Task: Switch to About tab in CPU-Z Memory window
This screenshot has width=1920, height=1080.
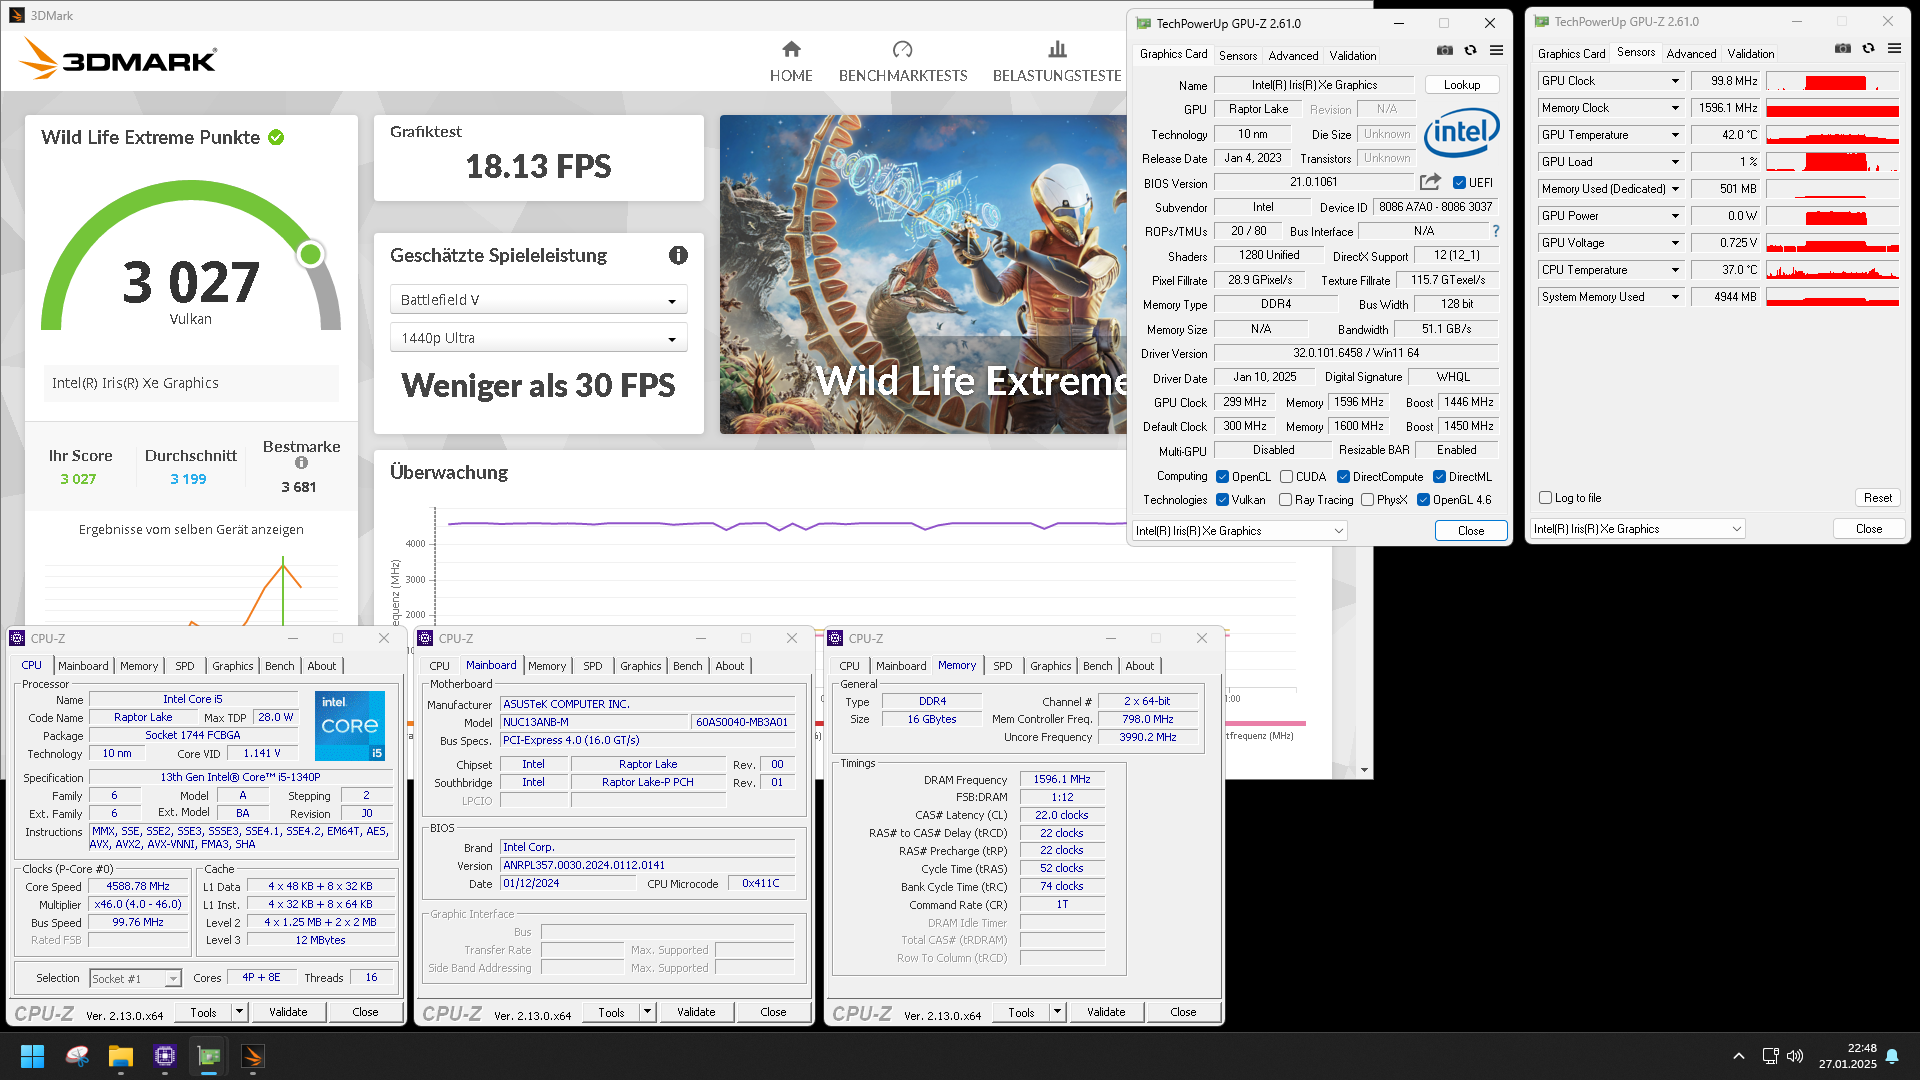Action: coord(1139,666)
